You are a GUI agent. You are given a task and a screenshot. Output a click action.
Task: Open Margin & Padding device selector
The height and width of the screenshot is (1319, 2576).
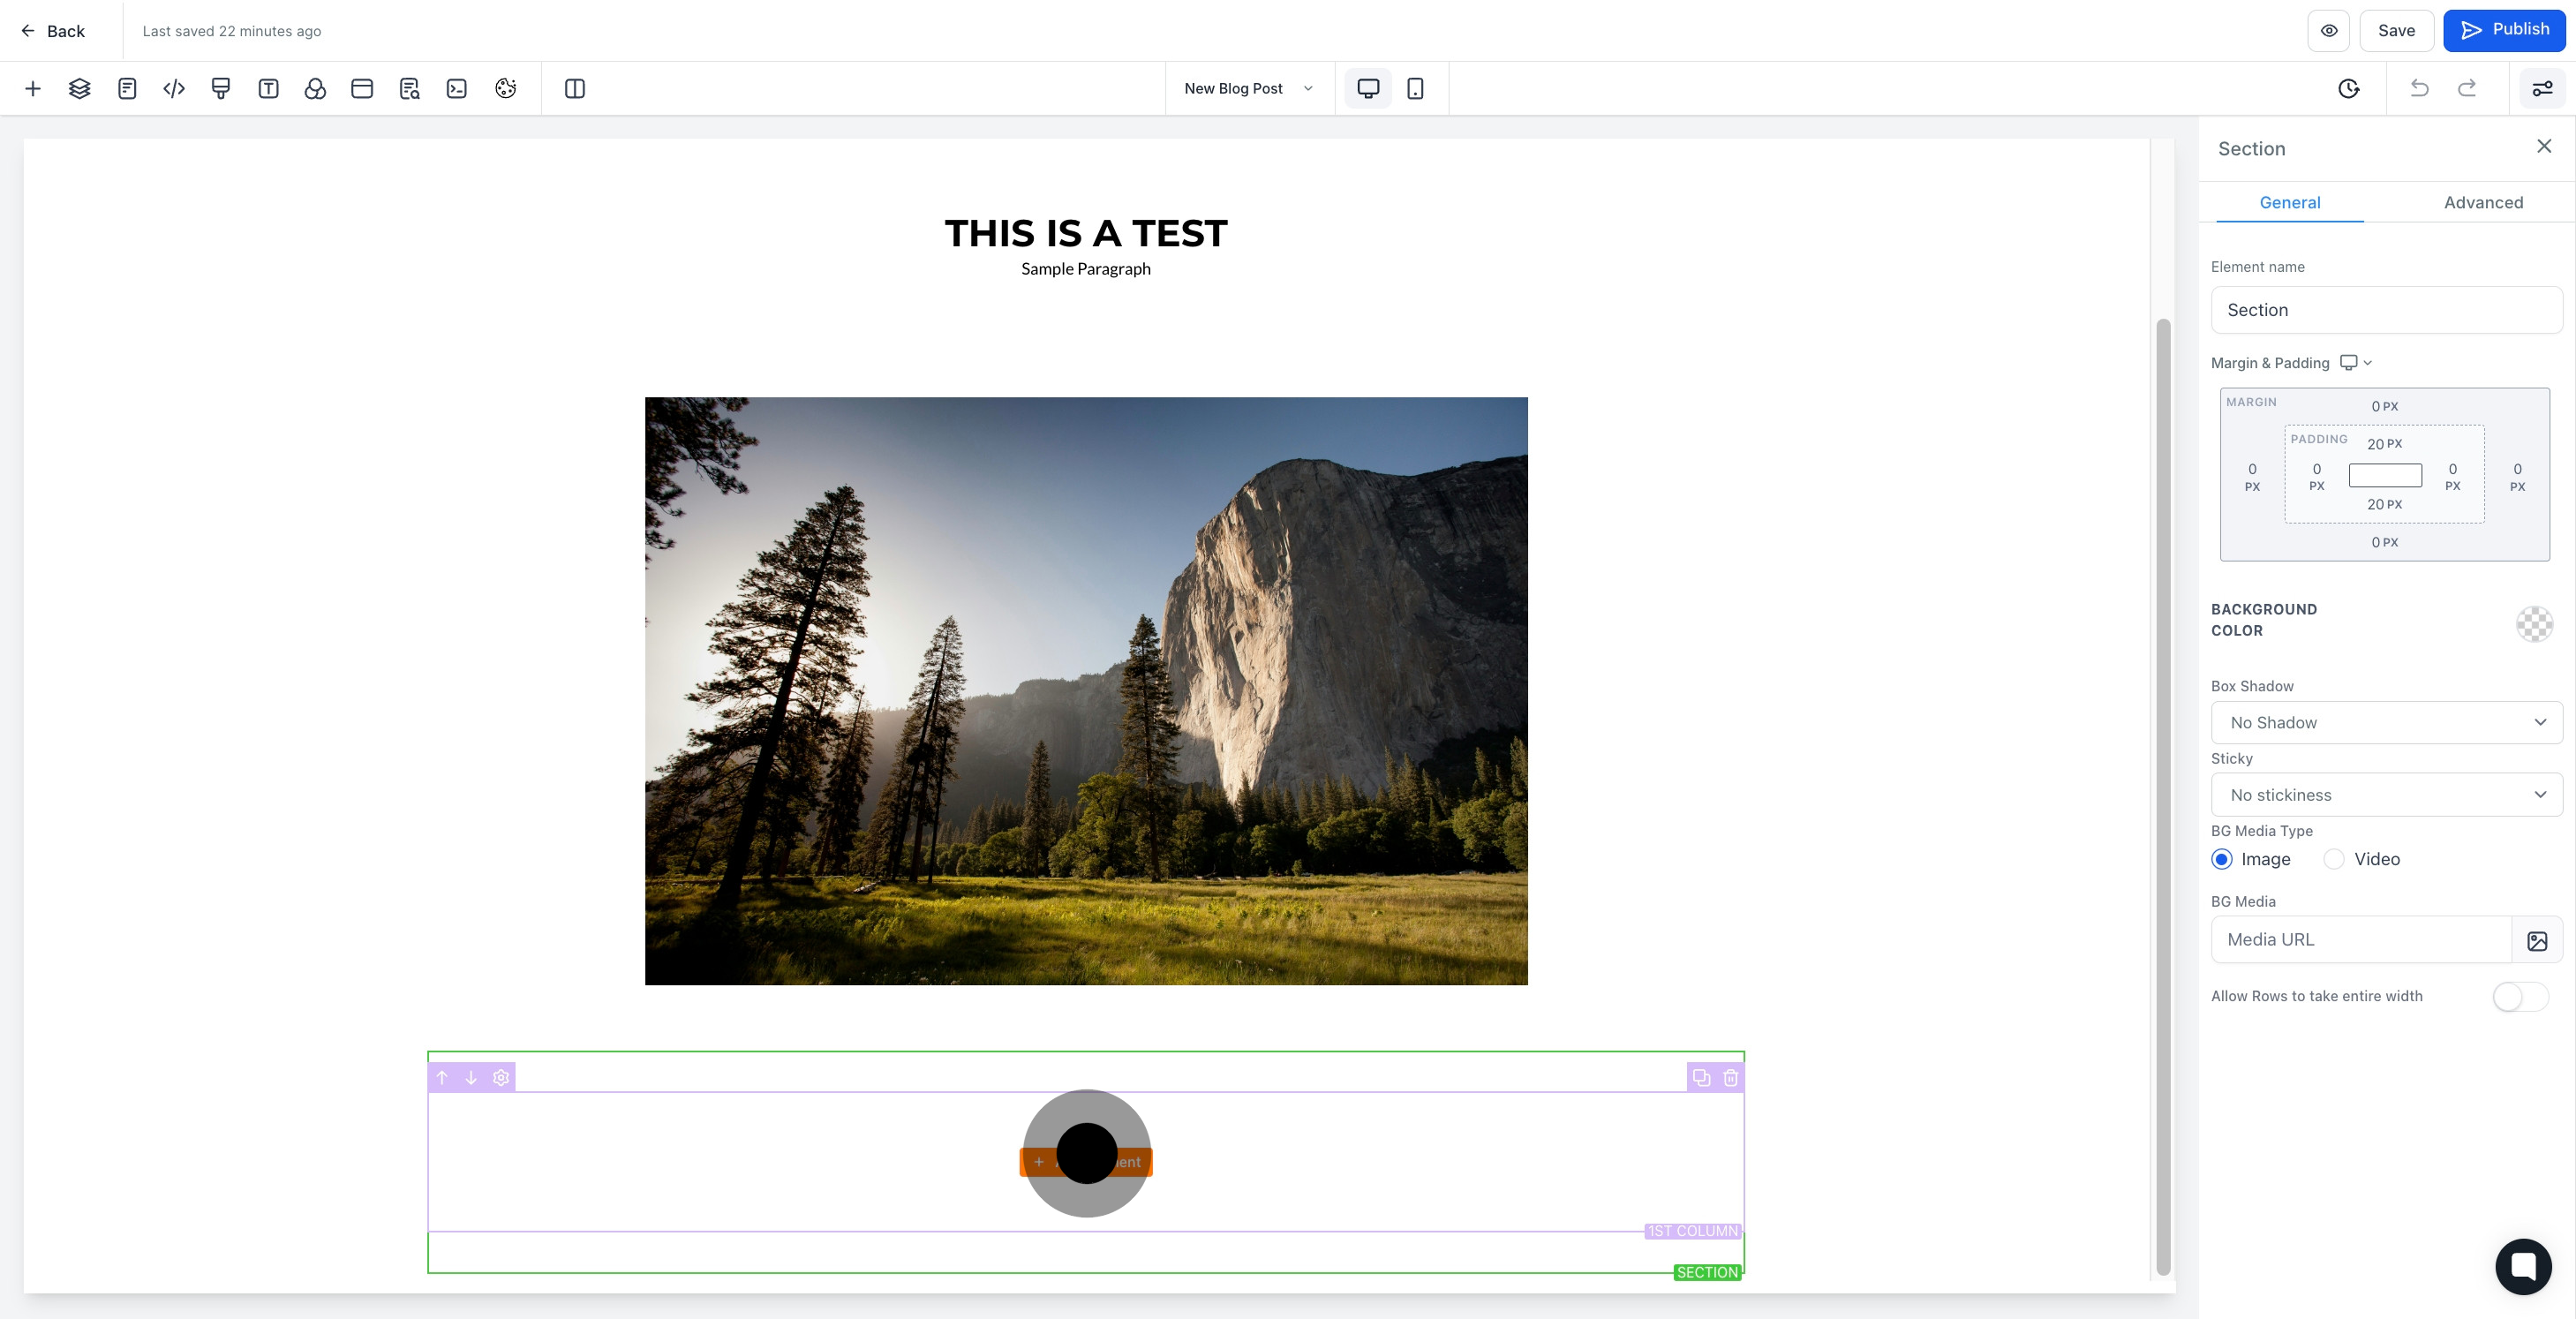coord(2356,363)
